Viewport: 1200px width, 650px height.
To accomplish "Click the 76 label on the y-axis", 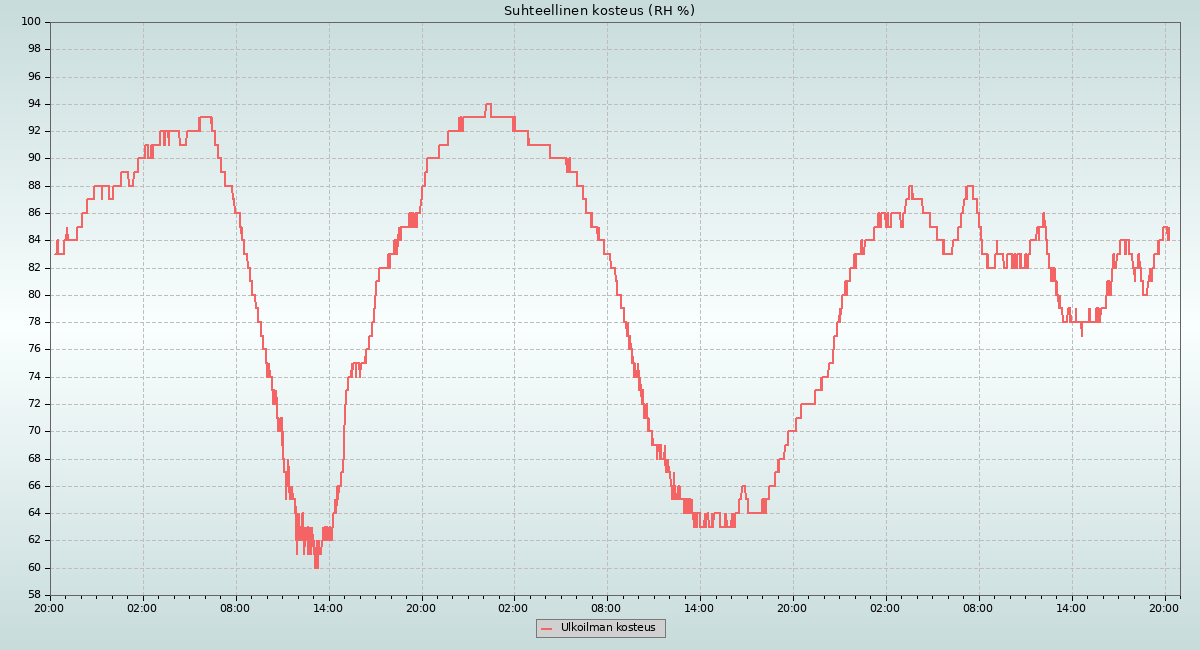I will tap(33, 349).
